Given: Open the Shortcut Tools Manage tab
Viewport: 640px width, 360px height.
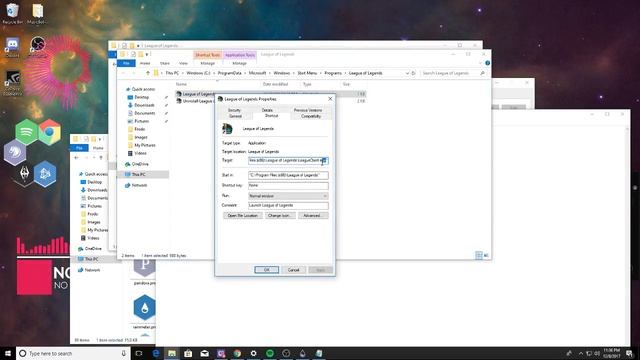Looking at the screenshot, I should (207, 63).
